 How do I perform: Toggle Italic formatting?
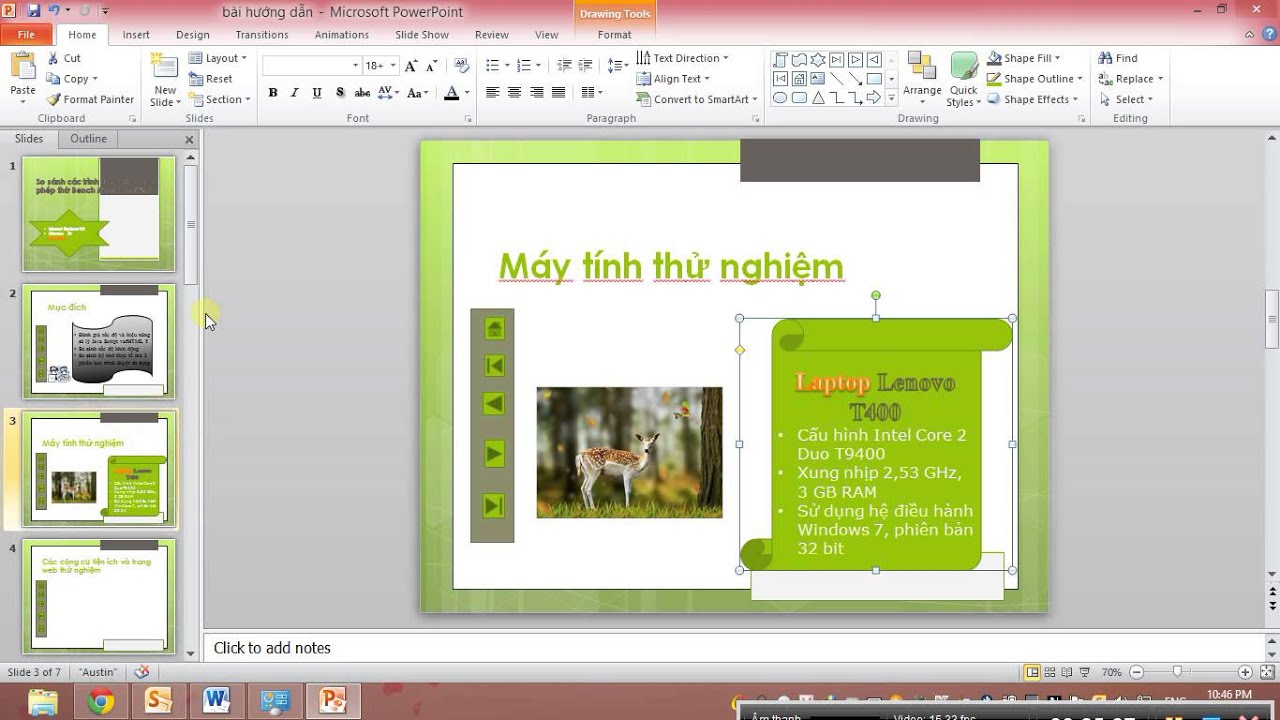click(295, 93)
